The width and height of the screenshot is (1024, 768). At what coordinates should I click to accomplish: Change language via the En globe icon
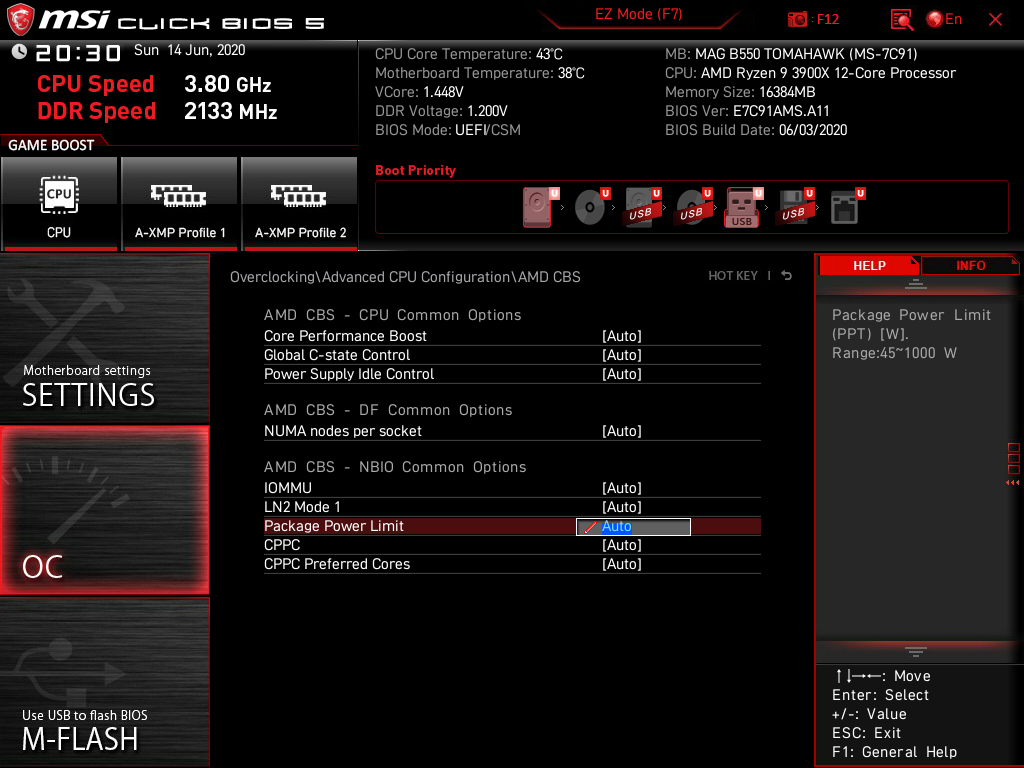944,20
